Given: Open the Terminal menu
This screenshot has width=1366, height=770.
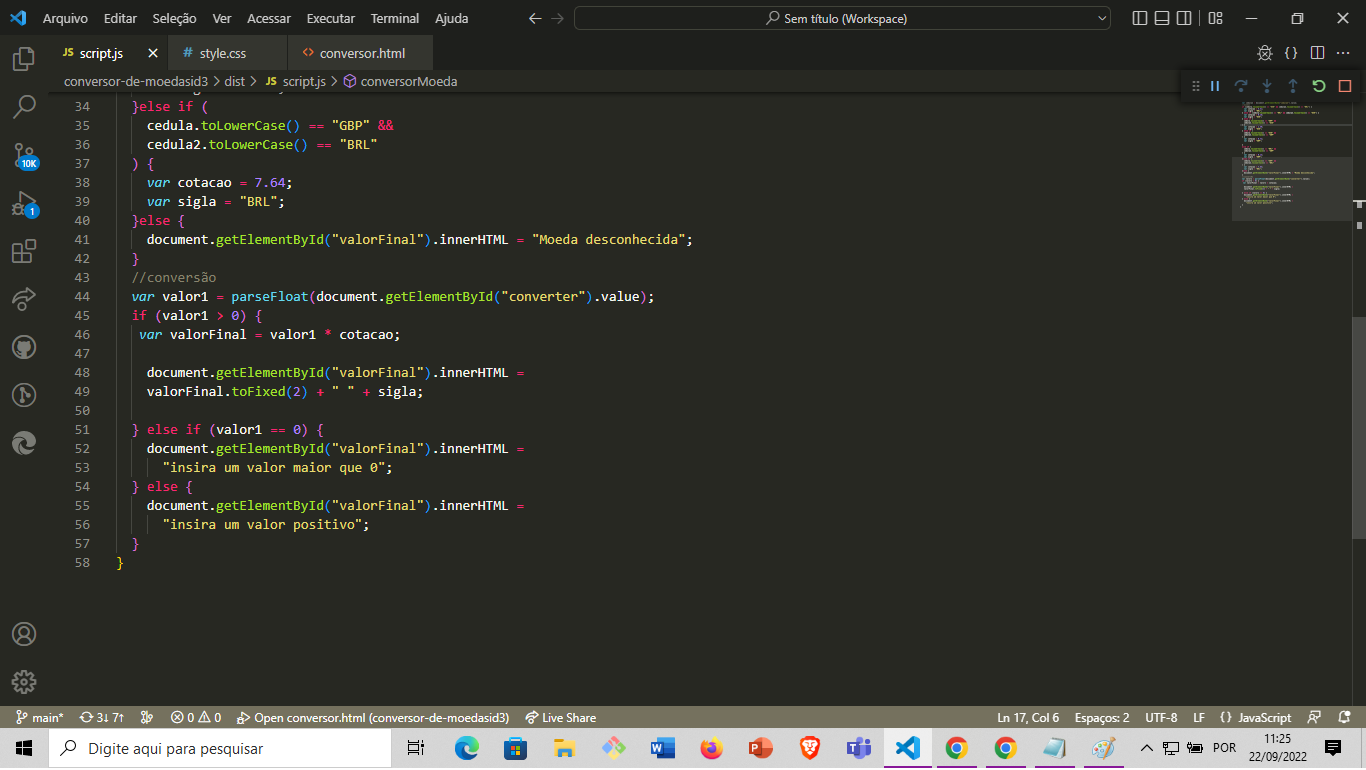Looking at the screenshot, I should click(395, 18).
